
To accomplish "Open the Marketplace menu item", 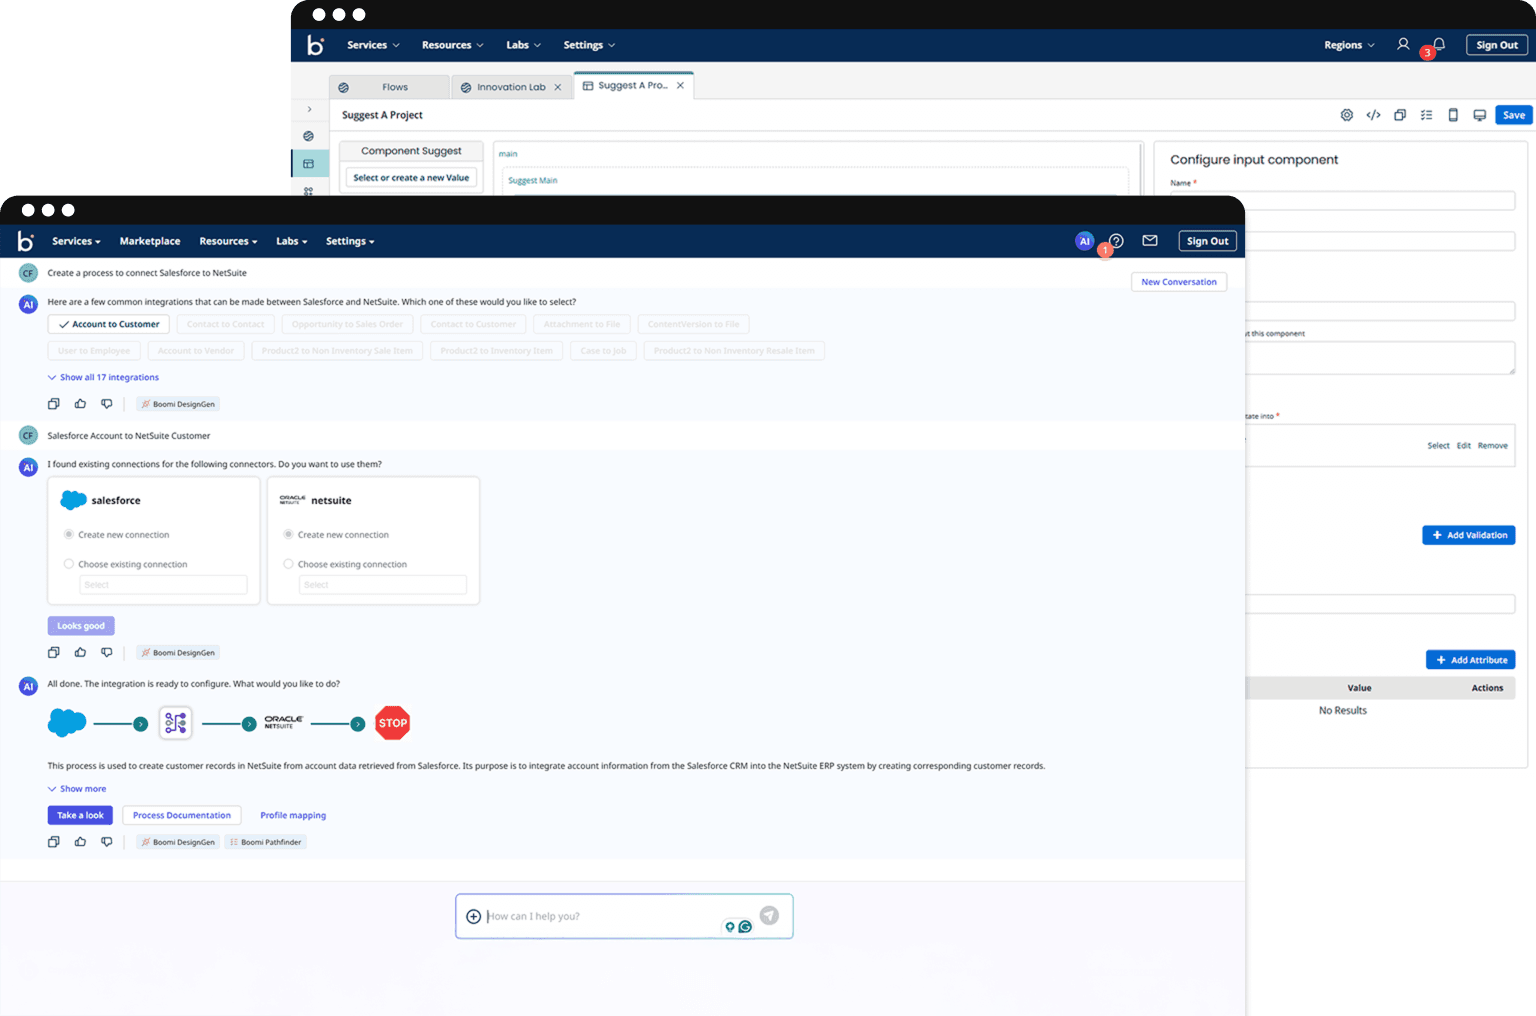I will (x=150, y=241).
